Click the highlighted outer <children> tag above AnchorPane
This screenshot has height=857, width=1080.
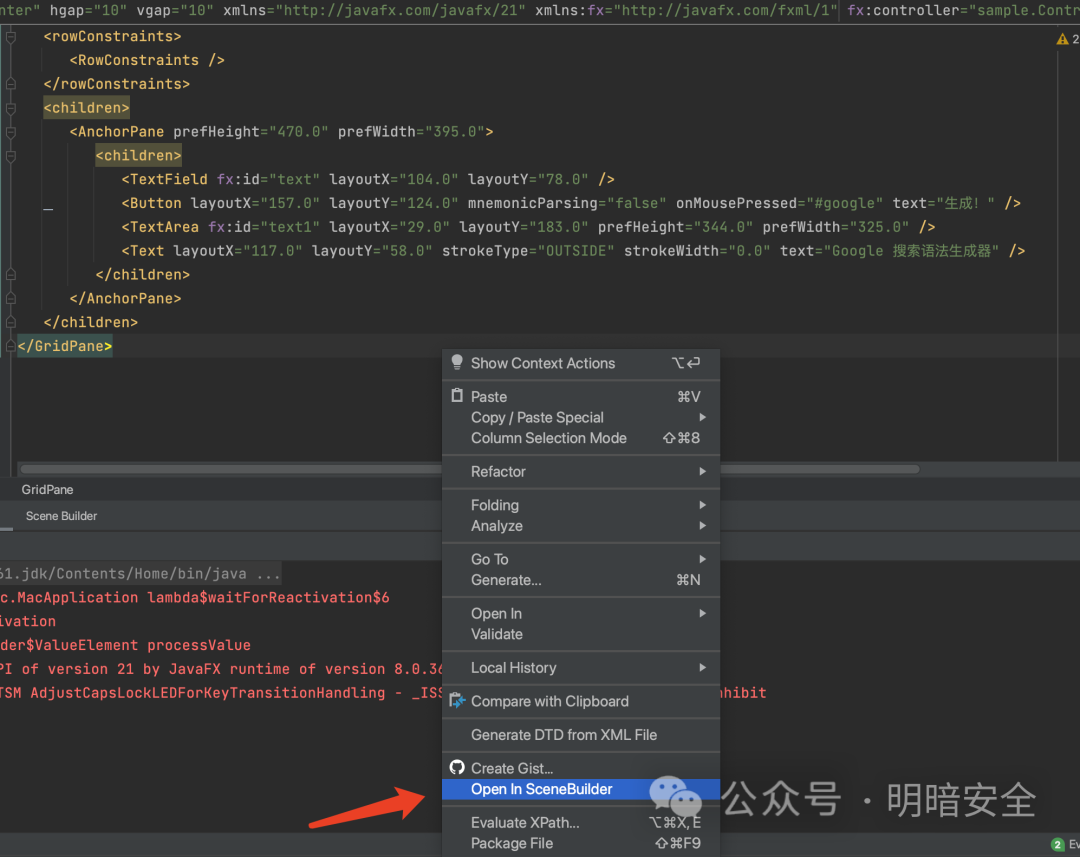click(86, 107)
